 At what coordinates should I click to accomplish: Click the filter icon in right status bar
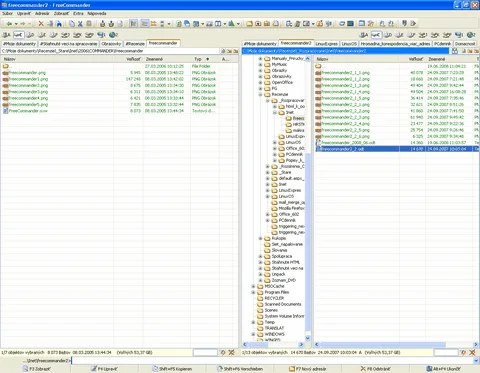click(x=463, y=352)
